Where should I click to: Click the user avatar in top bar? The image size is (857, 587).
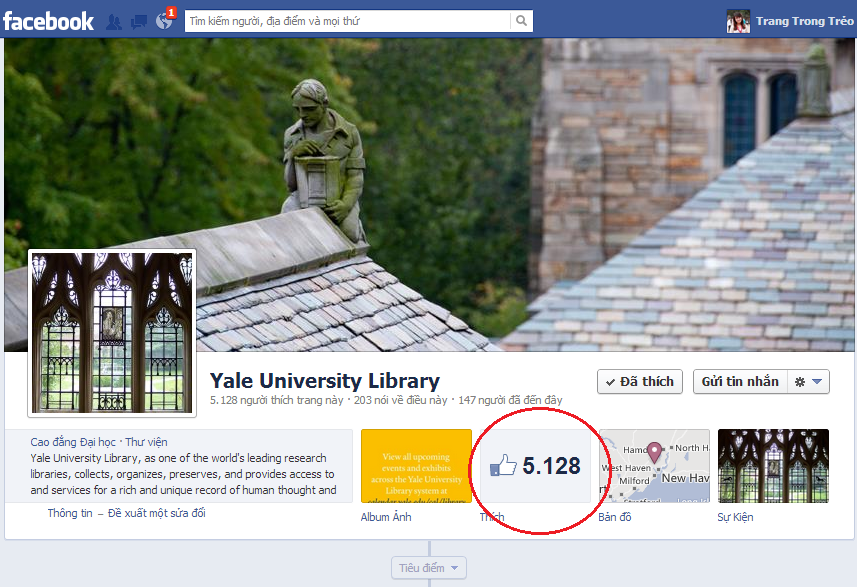click(738, 21)
